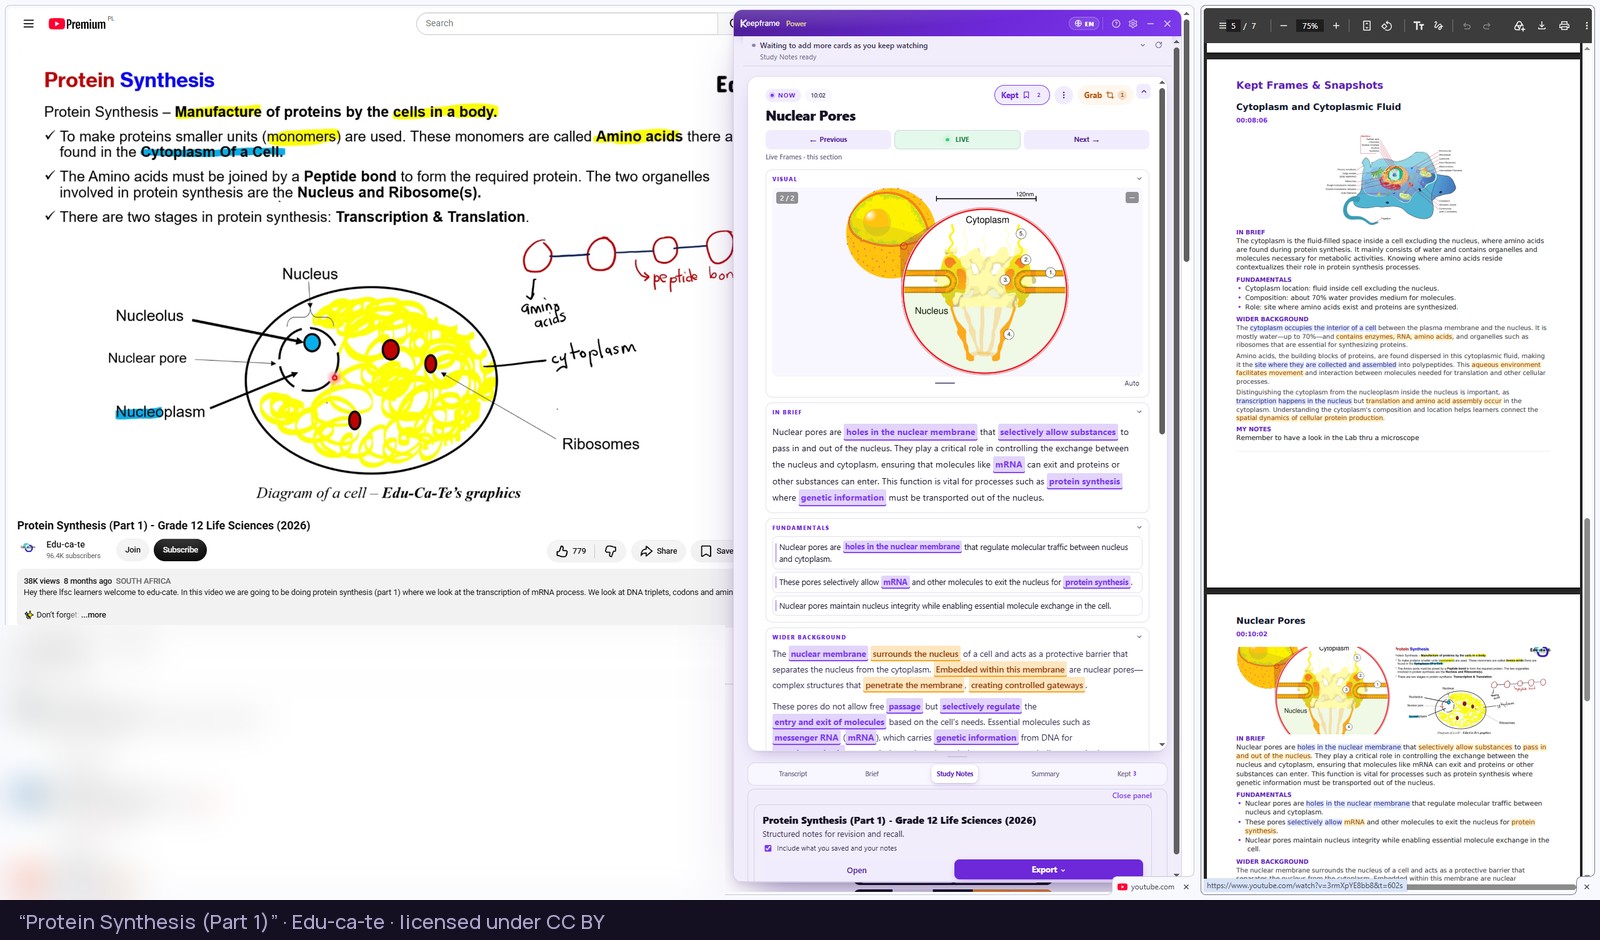Print the PDF document
The height and width of the screenshot is (940, 1600).
click(x=1564, y=26)
